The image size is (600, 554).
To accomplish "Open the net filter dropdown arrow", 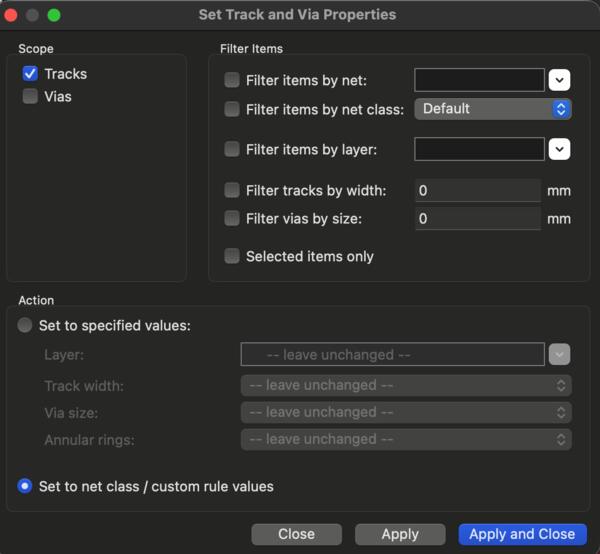I will tap(559, 80).
